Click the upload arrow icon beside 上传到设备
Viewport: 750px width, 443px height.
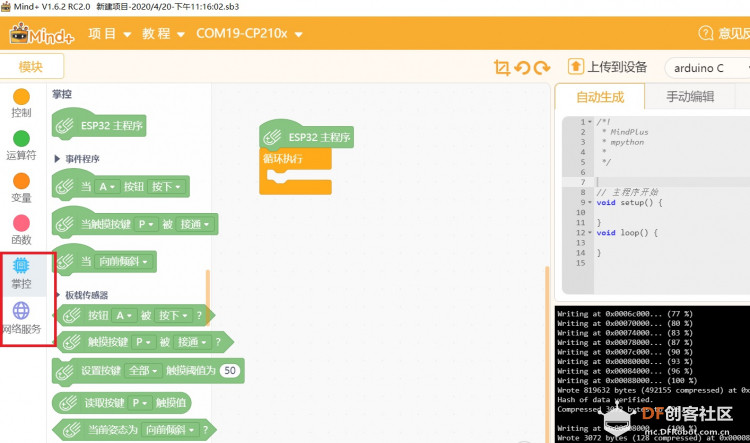pyautogui.click(x=575, y=66)
